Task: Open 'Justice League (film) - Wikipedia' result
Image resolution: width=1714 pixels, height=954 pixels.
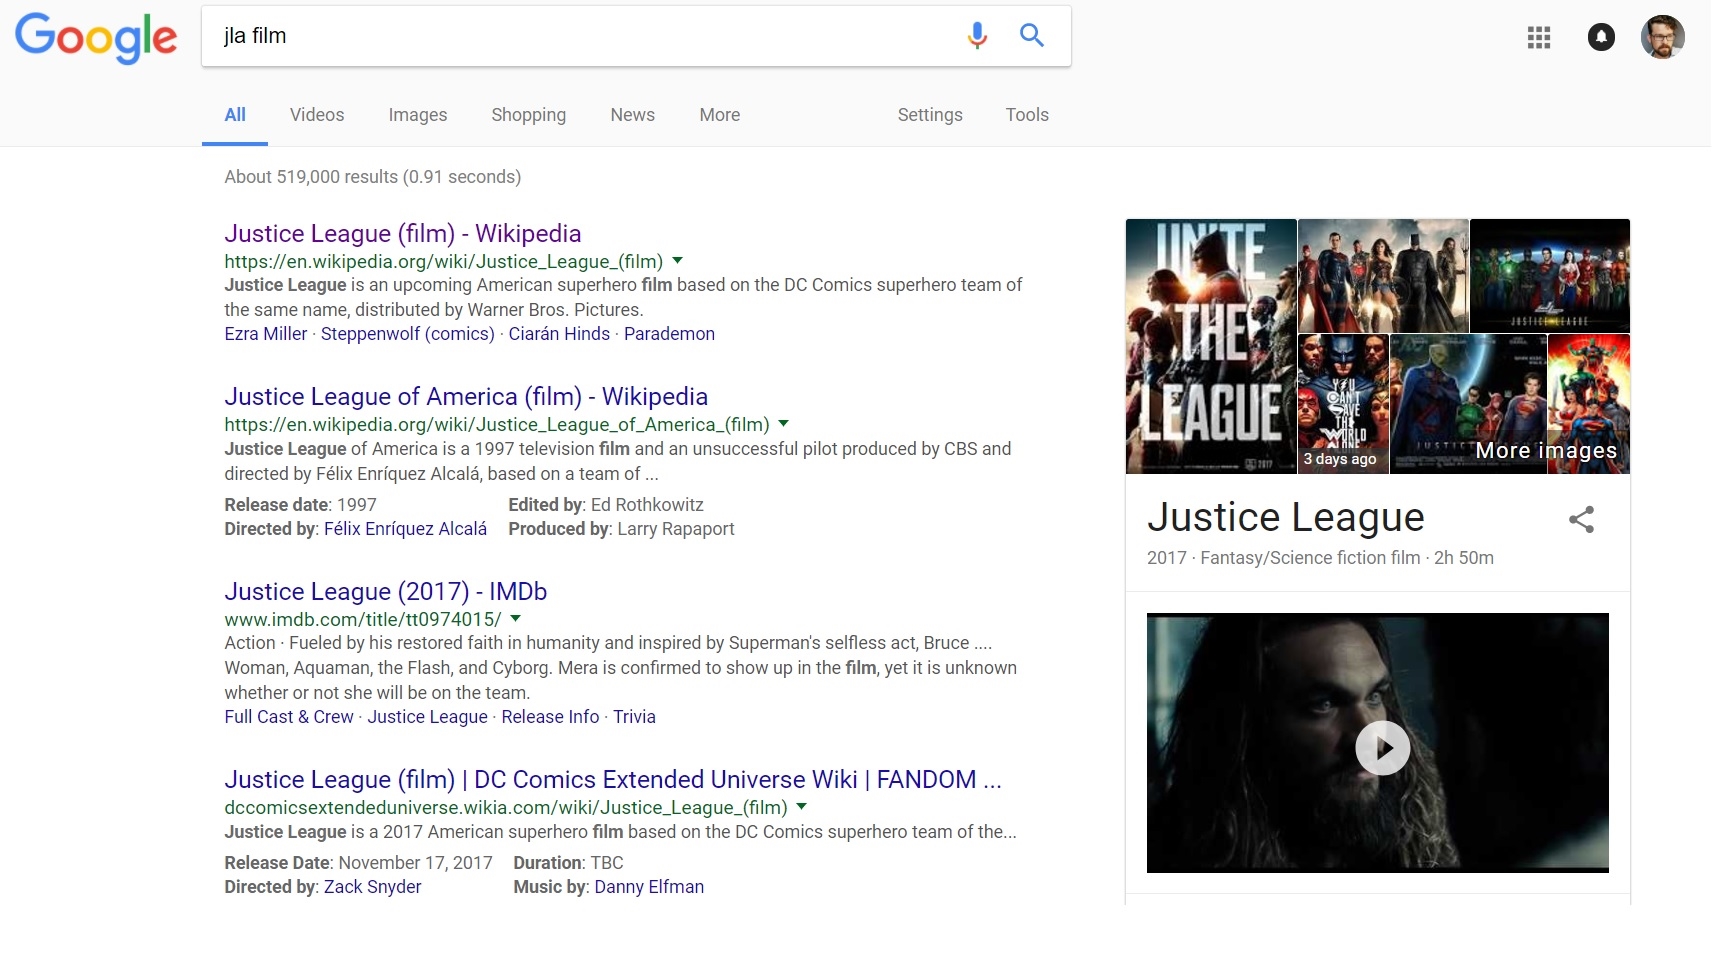Action: pyautogui.click(x=403, y=233)
